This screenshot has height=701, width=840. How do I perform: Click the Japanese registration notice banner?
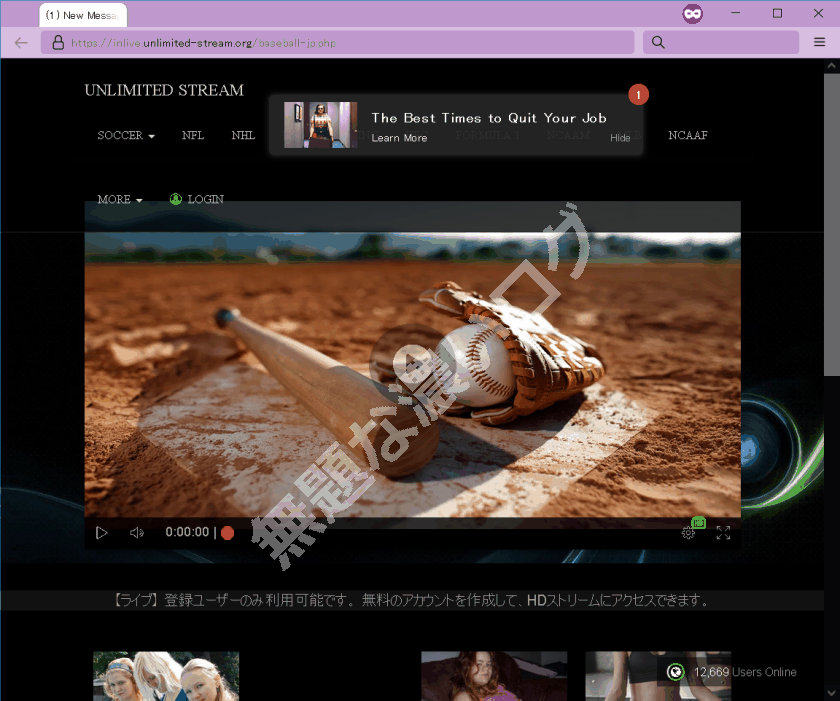[412, 600]
